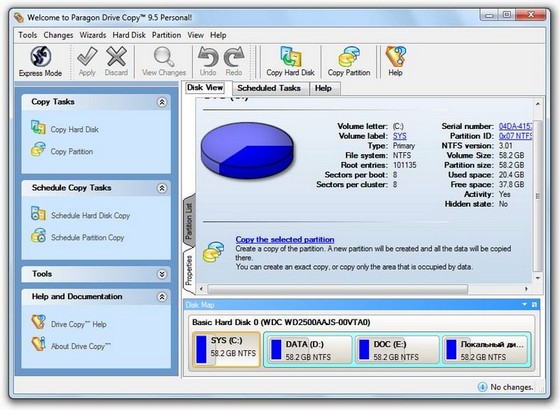560x410 pixels.
Task: Open the Wizards menu
Action: coord(93,35)
